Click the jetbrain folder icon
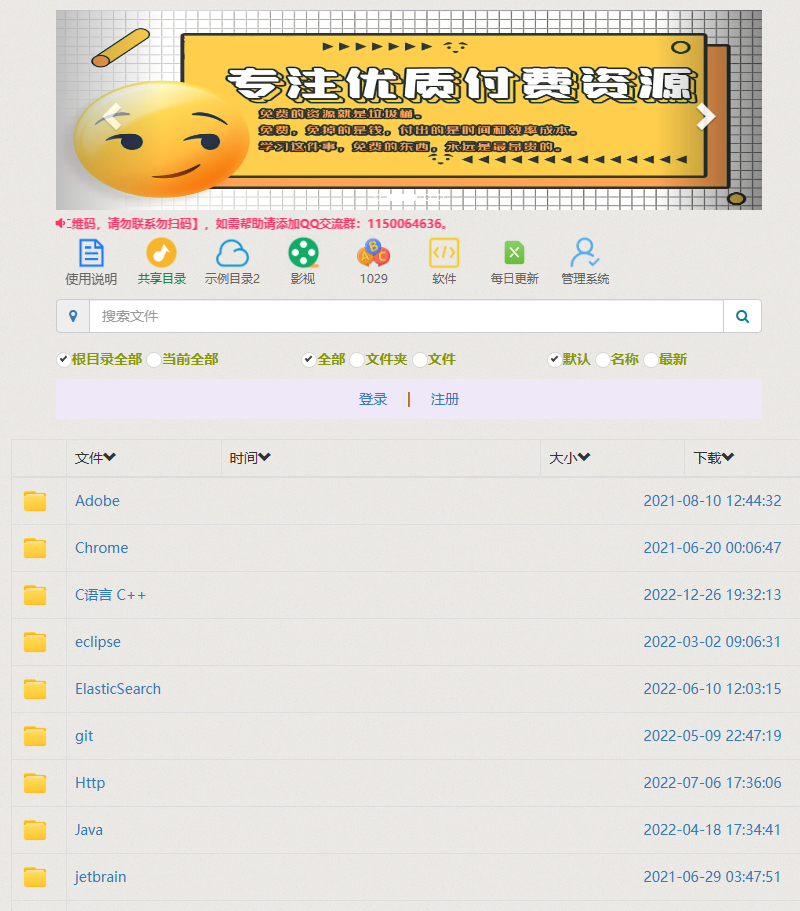 (x=35, y=877)
